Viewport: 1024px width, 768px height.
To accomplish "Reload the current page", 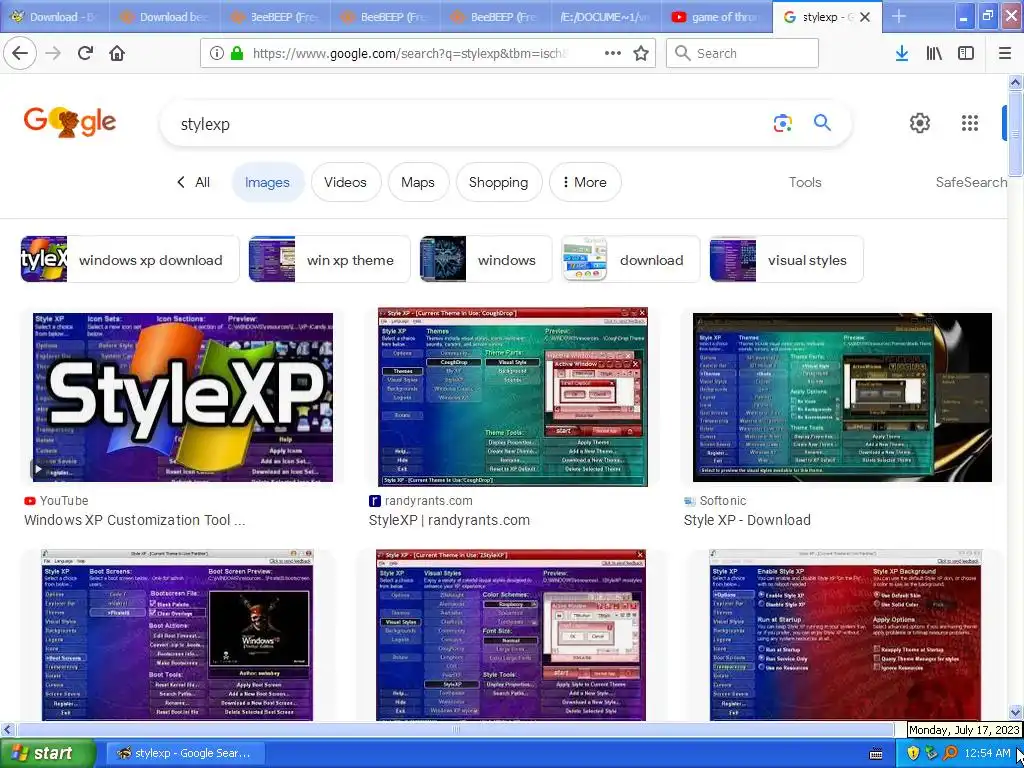I will point(85,53).
